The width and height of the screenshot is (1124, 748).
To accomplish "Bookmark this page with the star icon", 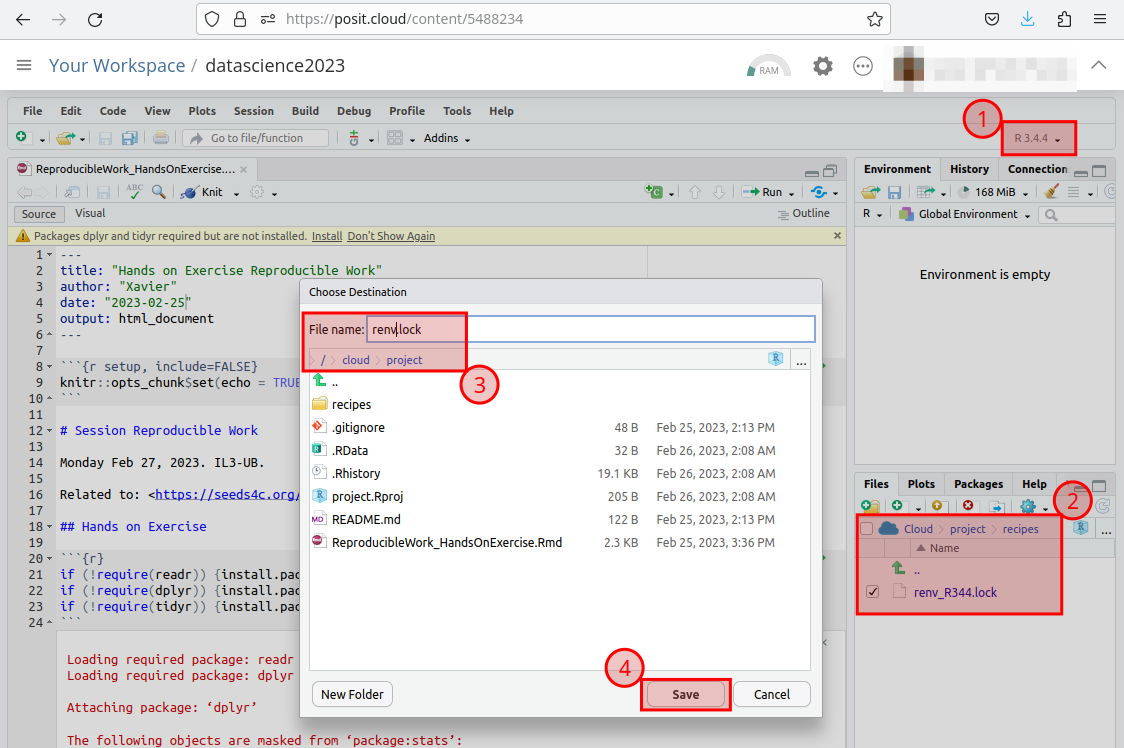I will (x=875, y=19).
